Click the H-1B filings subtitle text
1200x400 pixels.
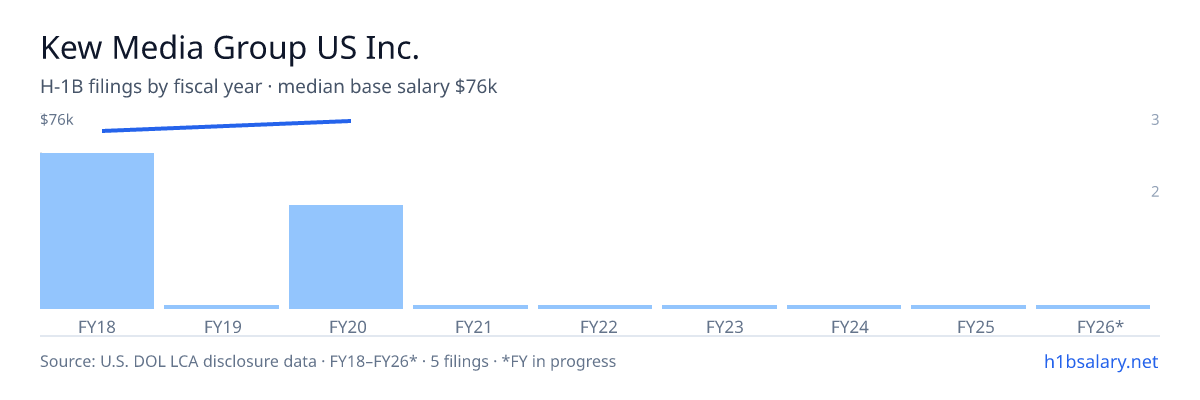(x=269, y=87)
